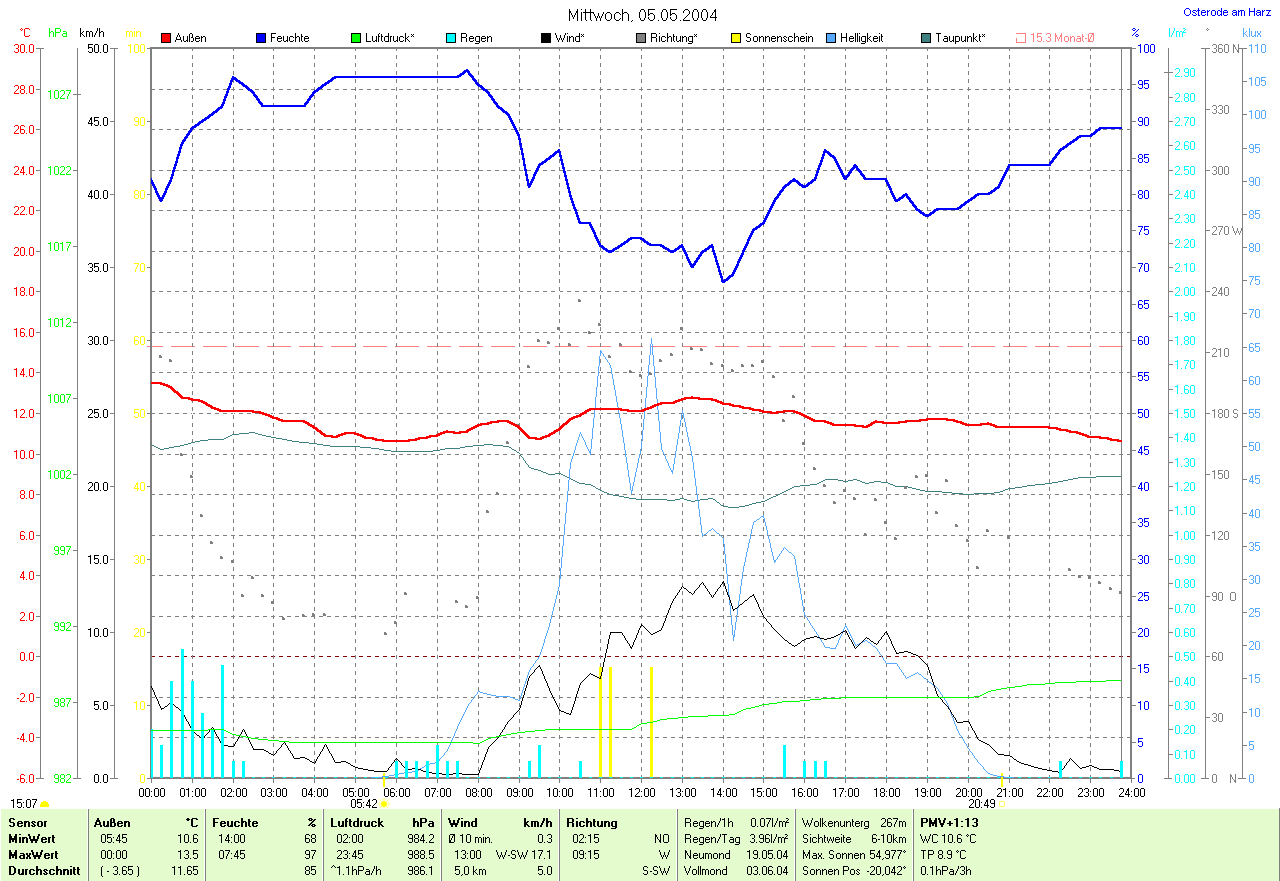
Task: Toggle the 15.3 Monat-Ø average marker
Action: (x=1021, y=38)
